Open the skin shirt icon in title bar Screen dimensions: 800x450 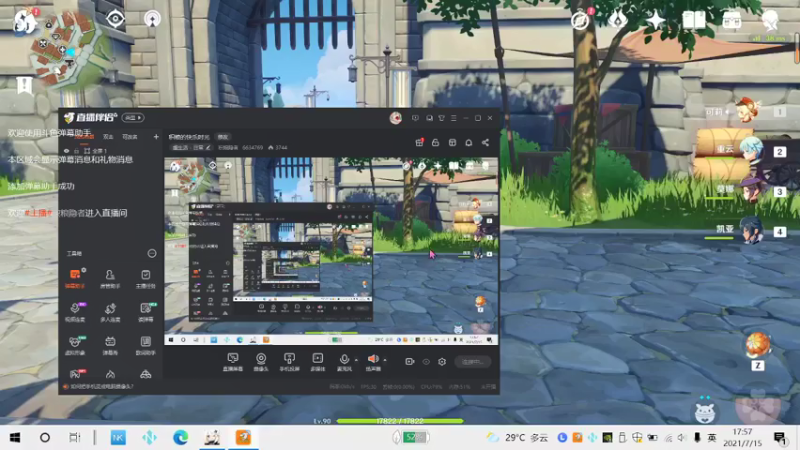441,118
